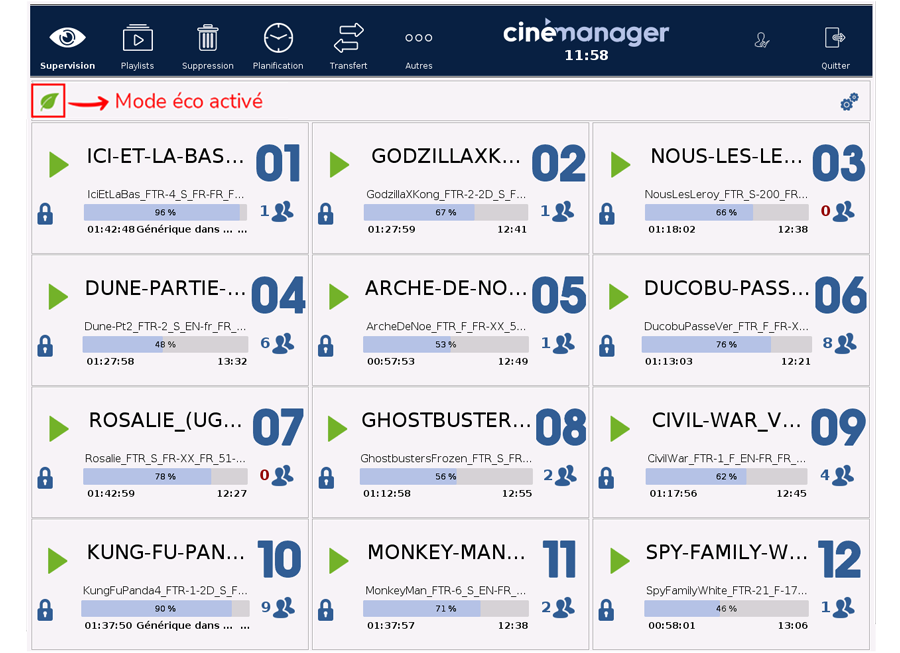Screen dimensions: 900x653
Task: Open the Playlists section
Action: click(x=137, y=39)
